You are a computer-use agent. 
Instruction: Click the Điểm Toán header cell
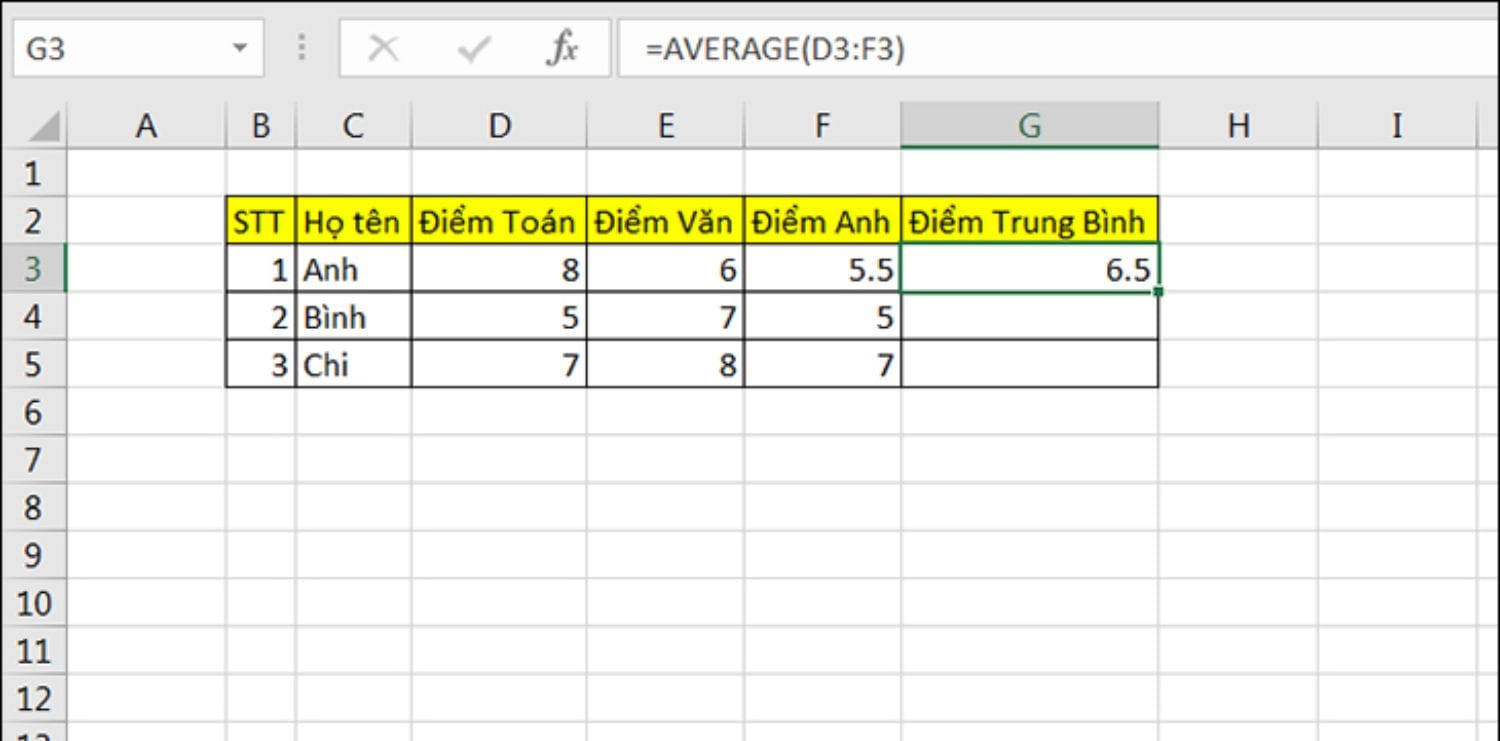pyautogui.click(x=499, y=221)
